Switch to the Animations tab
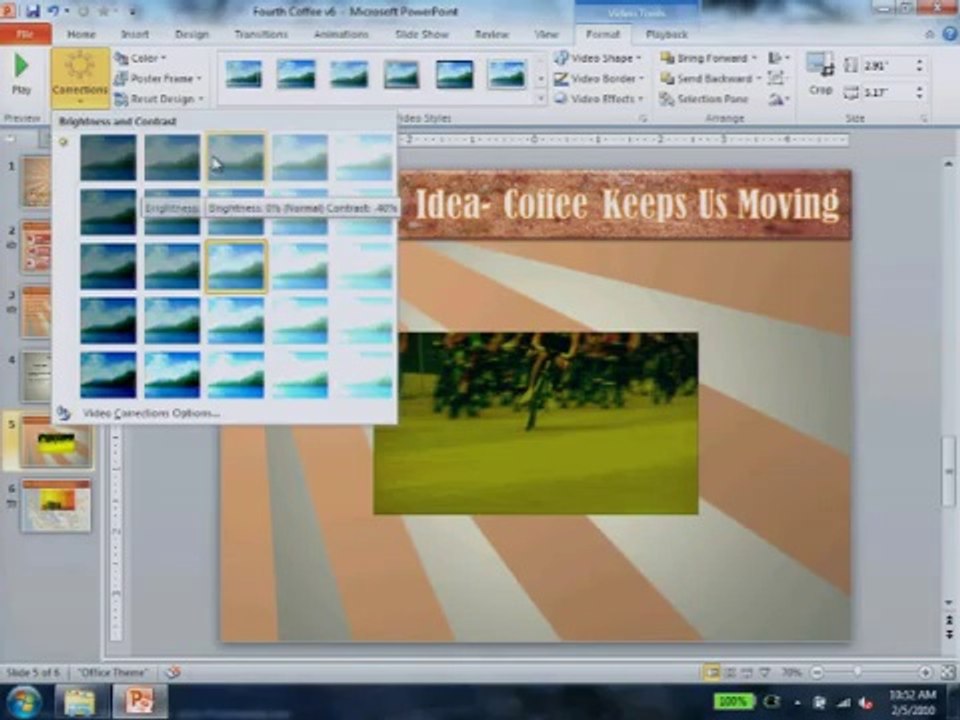Viewport: 960px width, 720px height. [x=341, y=34]
